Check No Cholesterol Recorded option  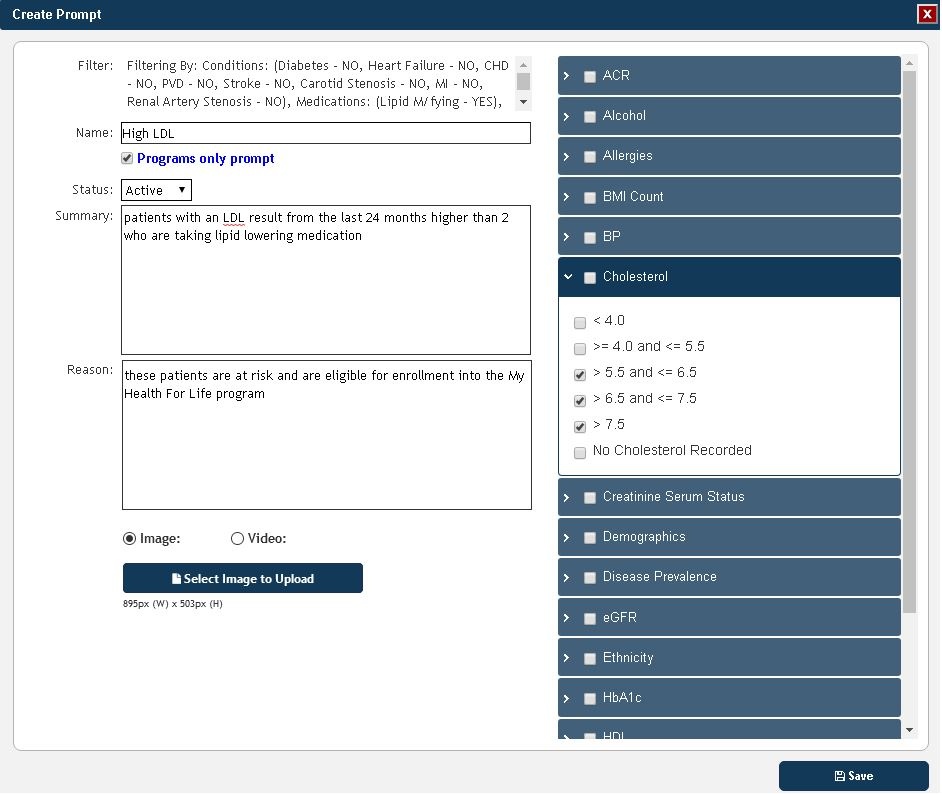pos(580,452)
